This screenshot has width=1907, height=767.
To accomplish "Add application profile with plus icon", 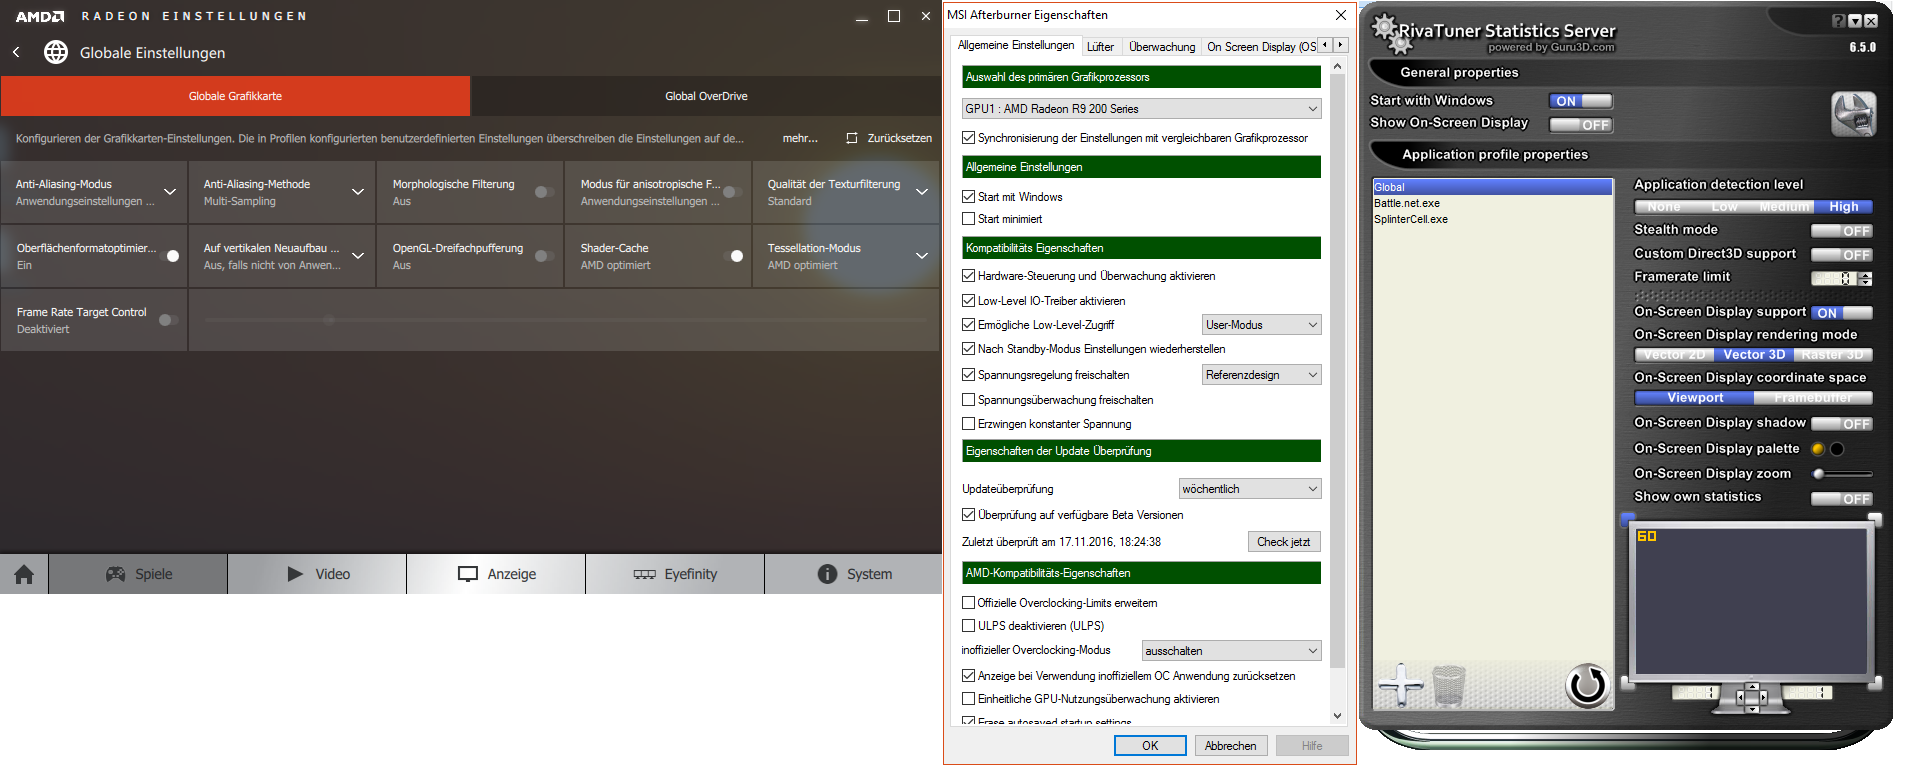I will click(1400, 685).
